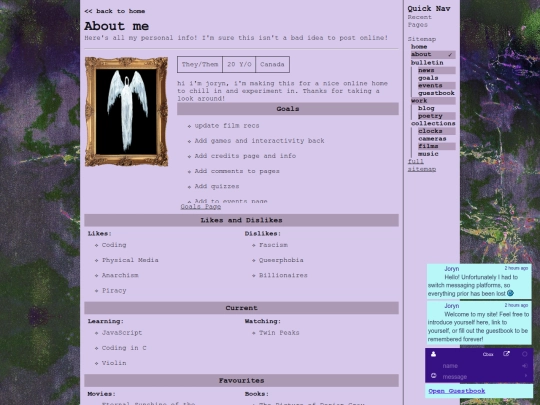Click 'JavaScript' under Learning

pos(122,333)
